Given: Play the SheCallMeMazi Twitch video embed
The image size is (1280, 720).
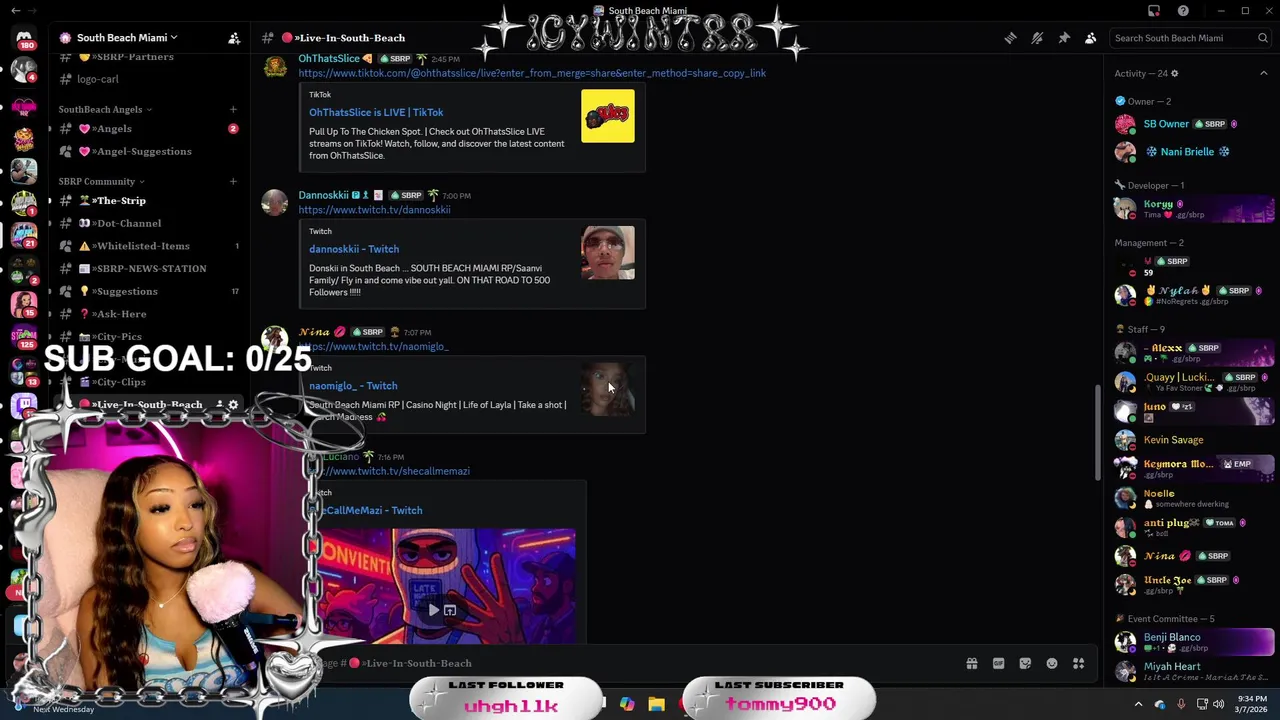Looking at the screenshot, I should [434, 610].
